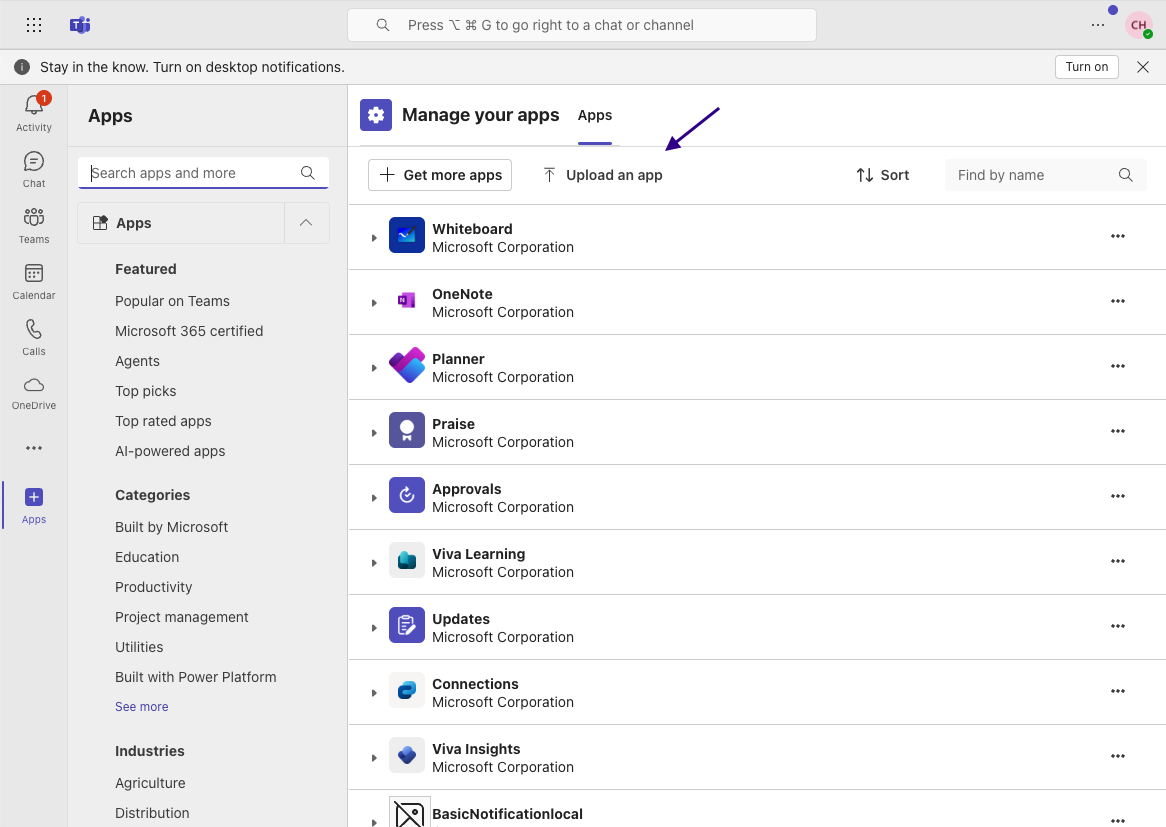Open more options for Praise
Viewport: 1166px width, 827px height.
pos(1118,431)
